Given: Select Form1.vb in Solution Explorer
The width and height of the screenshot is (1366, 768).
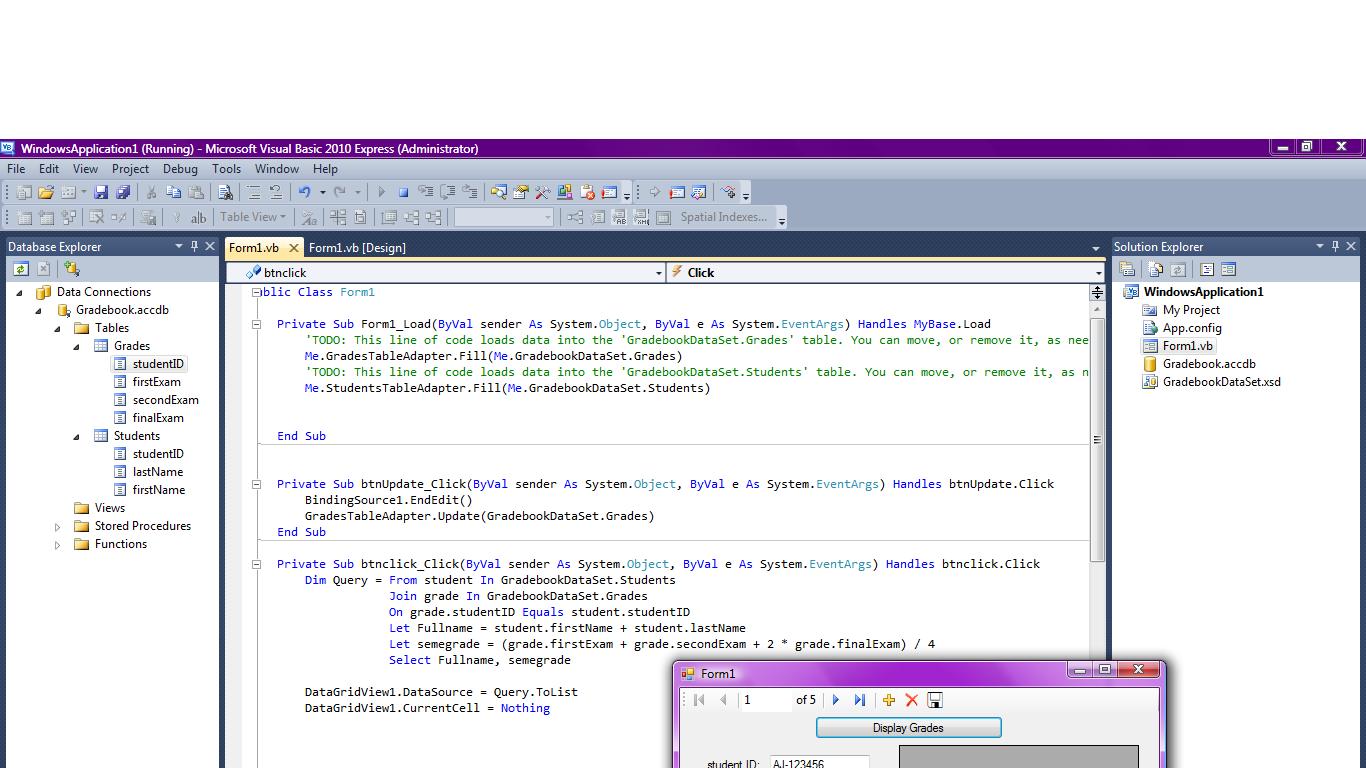Looking at the screenshot, I should (1187, 346).
